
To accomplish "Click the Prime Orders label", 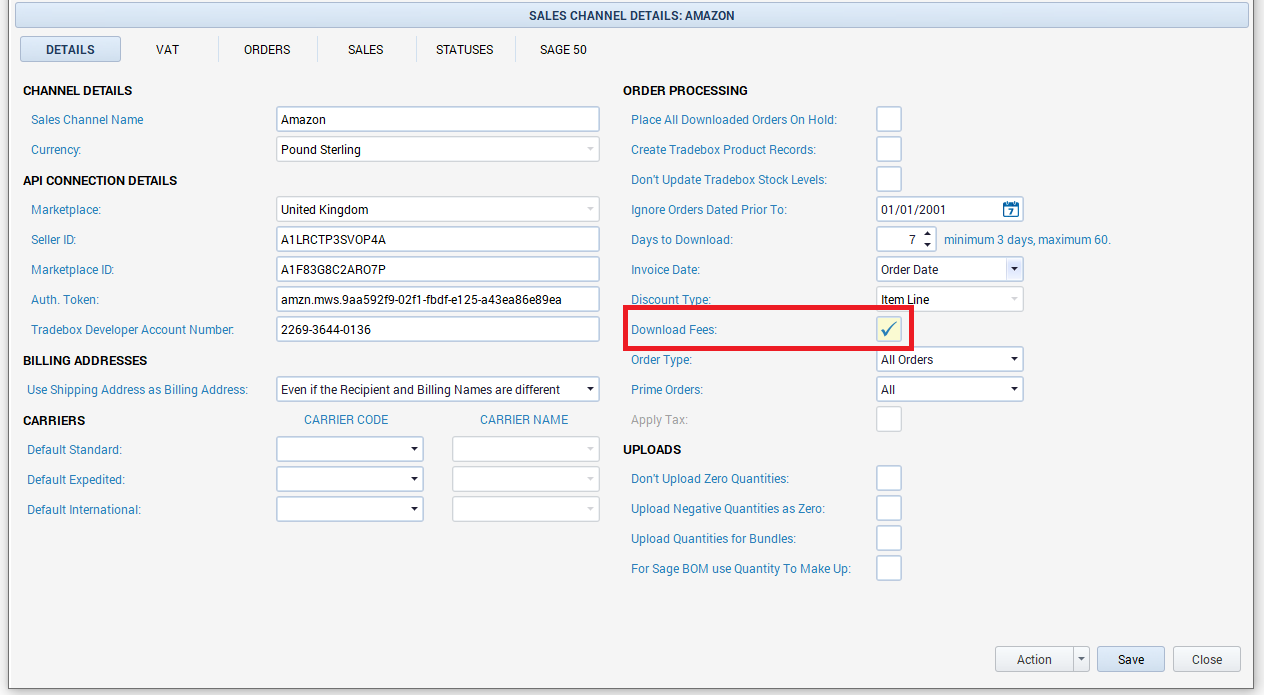I will pyautogui.click(x=667, y=390).
